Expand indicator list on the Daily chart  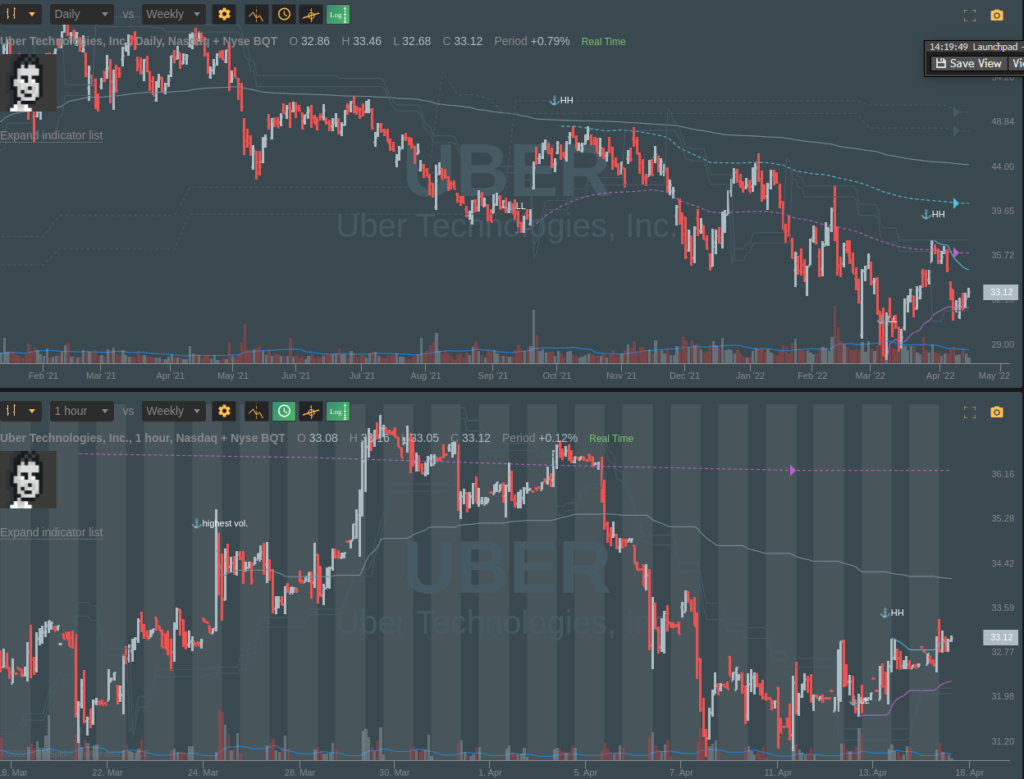pyautogui.click(x=52, y=135)
